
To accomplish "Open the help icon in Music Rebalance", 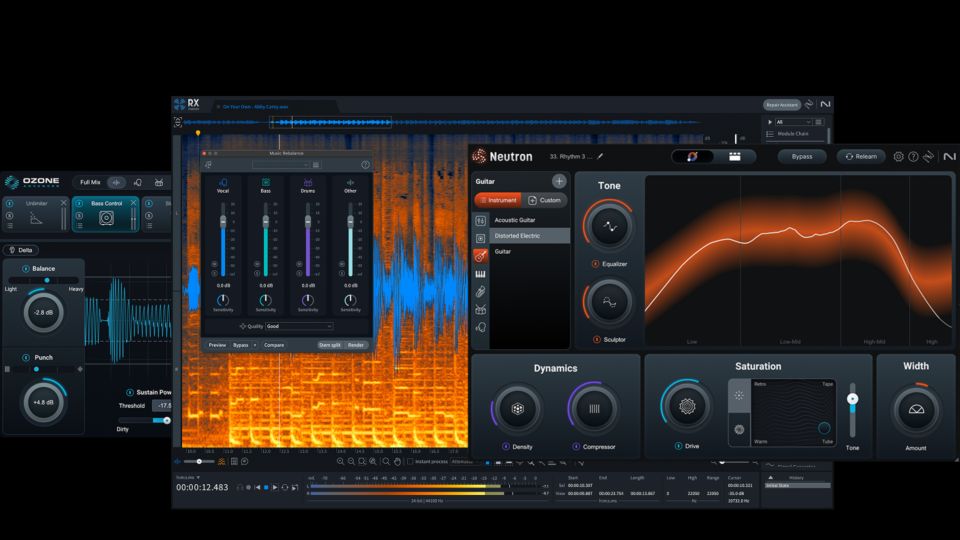I will click(x=365, y=165).
